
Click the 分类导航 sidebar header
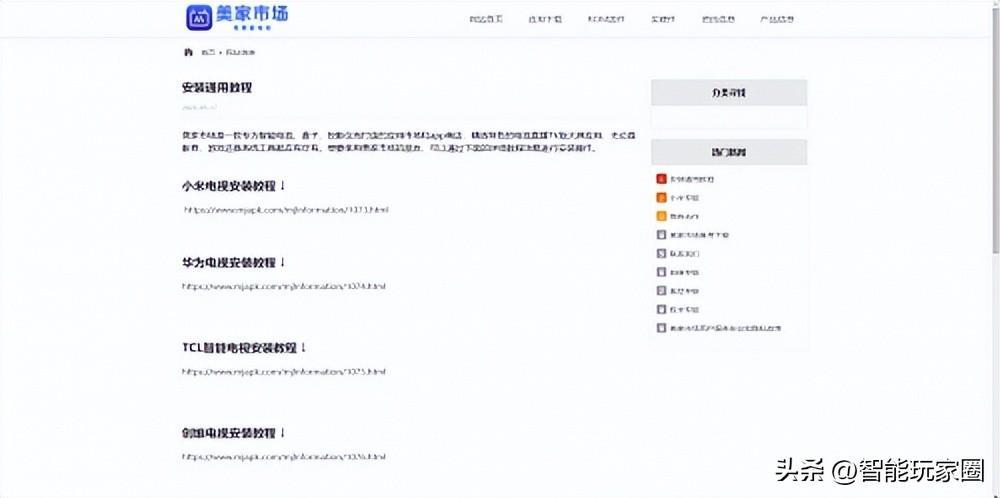click(729, 92)
